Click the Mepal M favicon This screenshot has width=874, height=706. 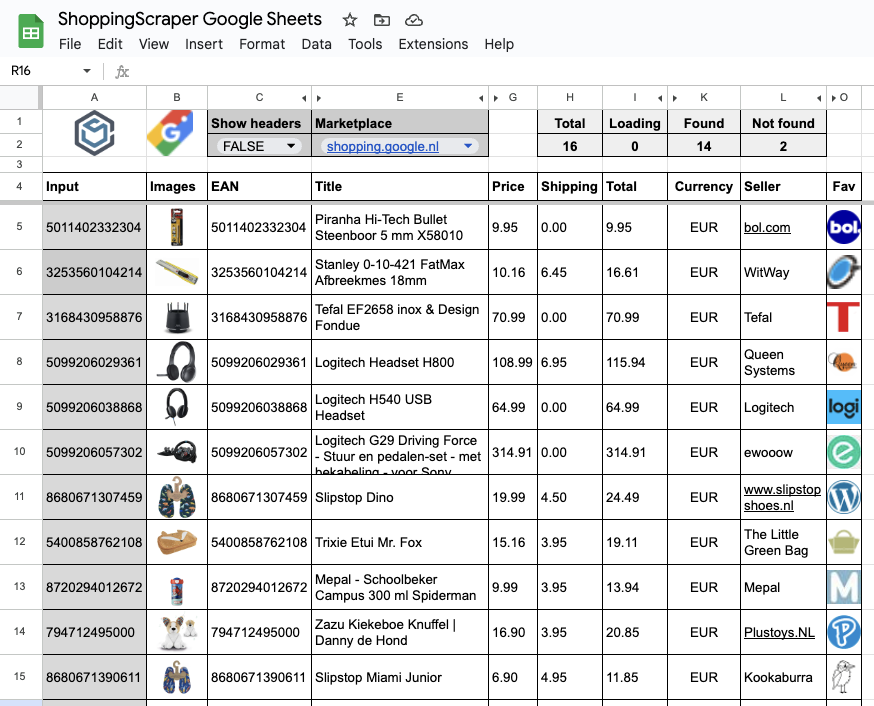(x=844, y=587)
